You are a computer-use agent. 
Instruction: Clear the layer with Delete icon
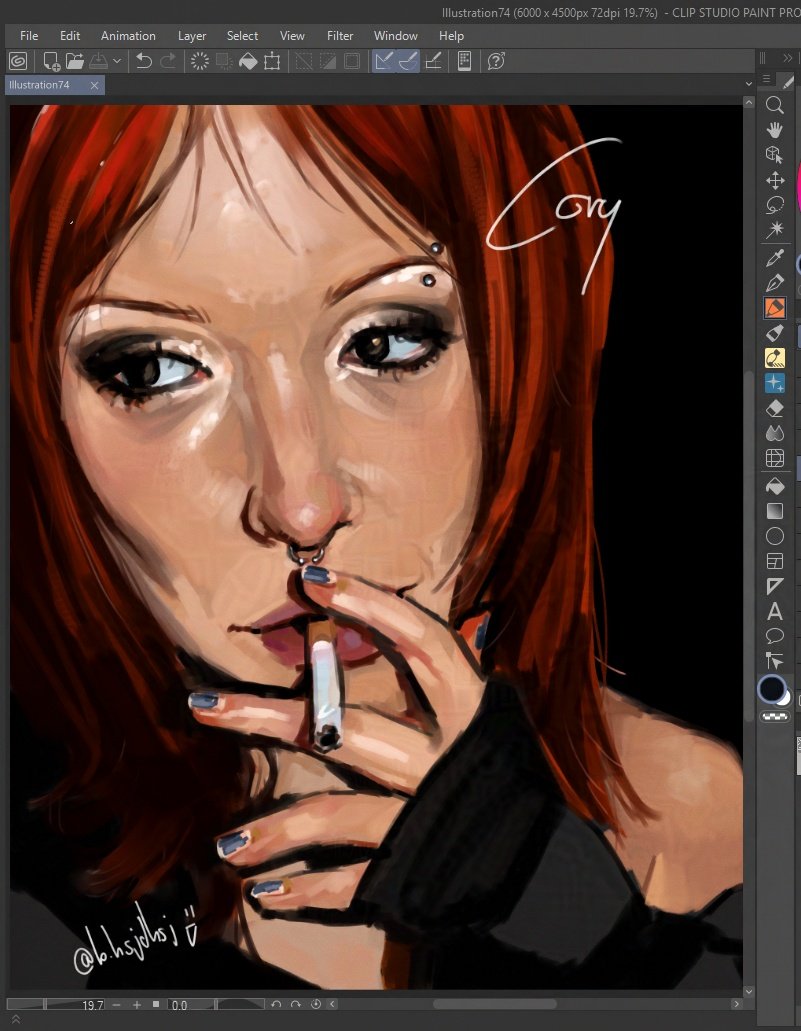pyautogui.click(x=199, y=61)
